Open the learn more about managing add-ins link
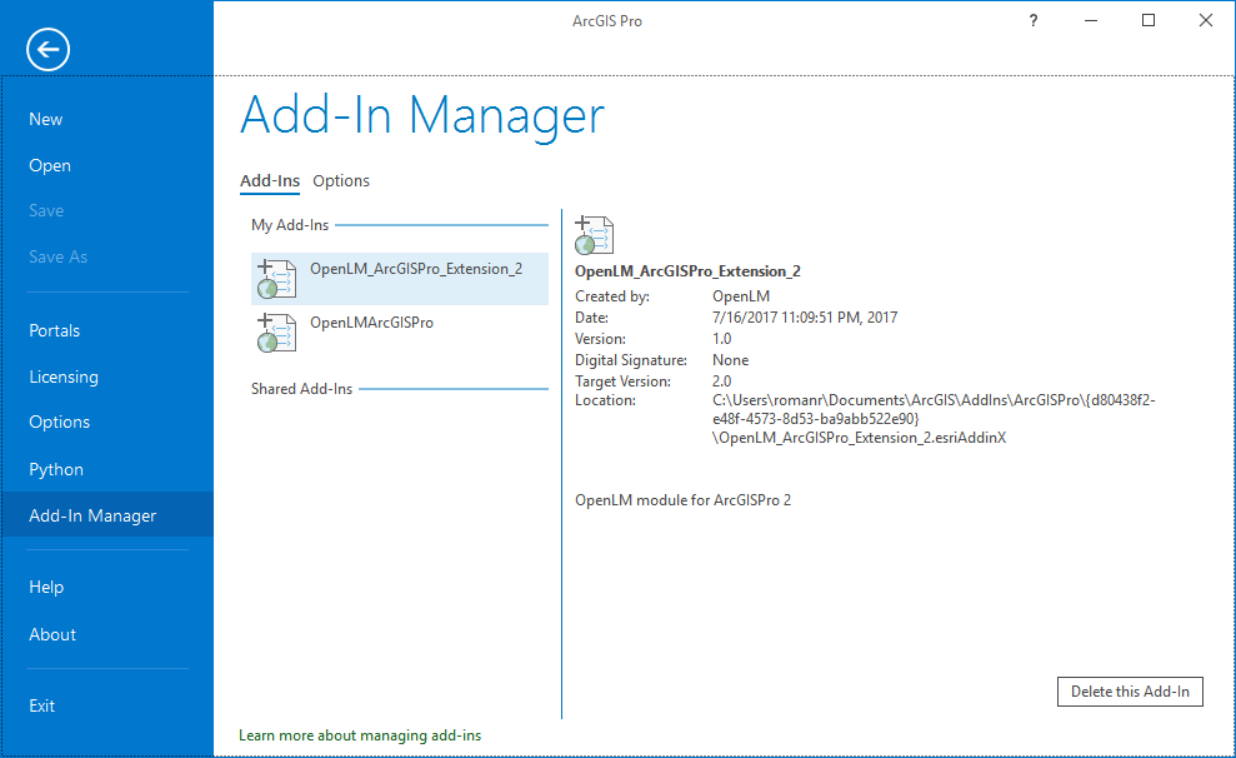1236x758 pixels. point(360,735)
